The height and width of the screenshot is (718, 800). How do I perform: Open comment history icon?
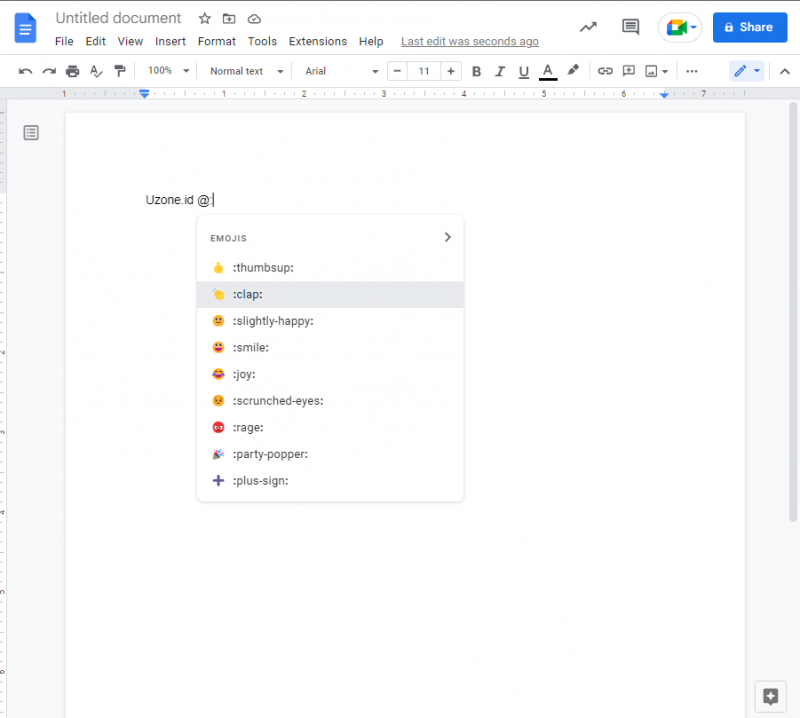(x=631, y=27)
